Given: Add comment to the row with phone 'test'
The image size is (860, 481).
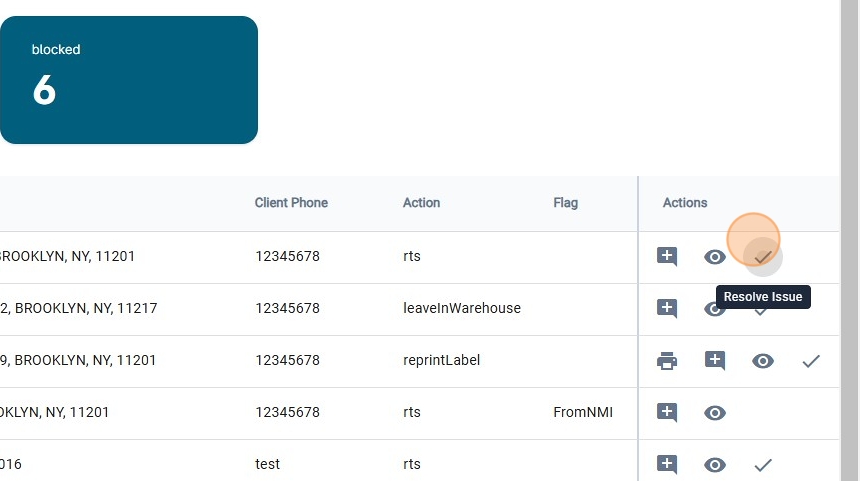Looking at the screenshot, I should point(667,465).
